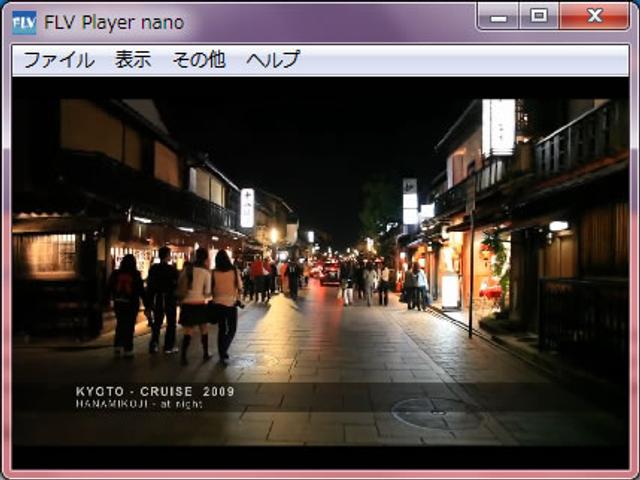Open the その他 menu
Image resolution: width=640 pixels, height=480 pixels.
pyautogui.click(x=199, y=60)
